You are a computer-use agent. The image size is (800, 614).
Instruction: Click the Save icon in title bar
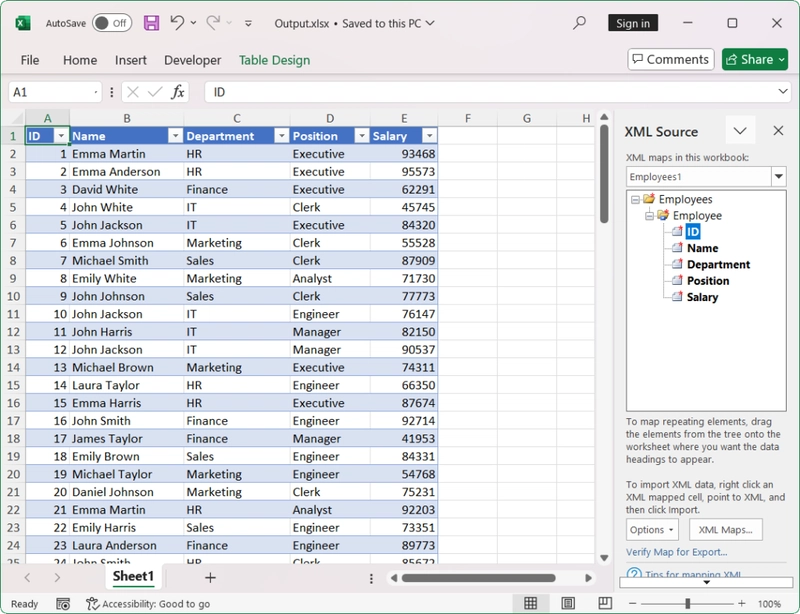click(x=151, y=23)
